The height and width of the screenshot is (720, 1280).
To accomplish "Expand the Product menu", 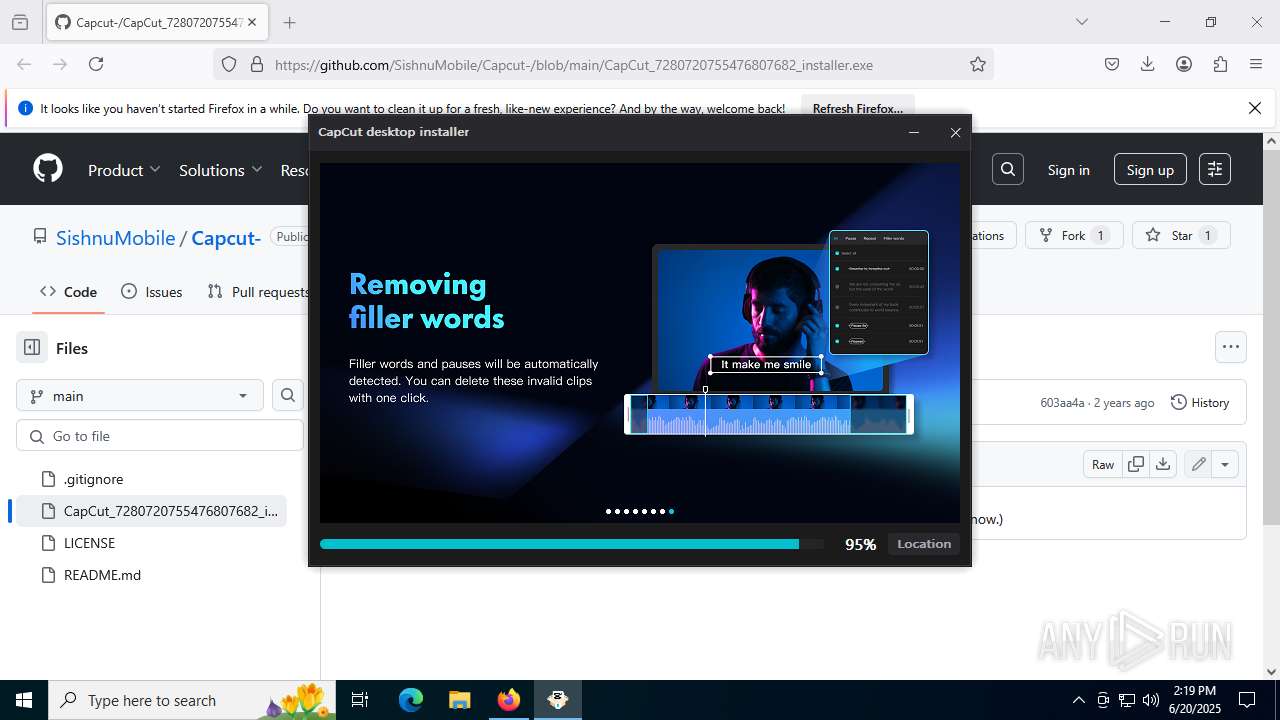I will pyautogui.click(x=124, y=170).
